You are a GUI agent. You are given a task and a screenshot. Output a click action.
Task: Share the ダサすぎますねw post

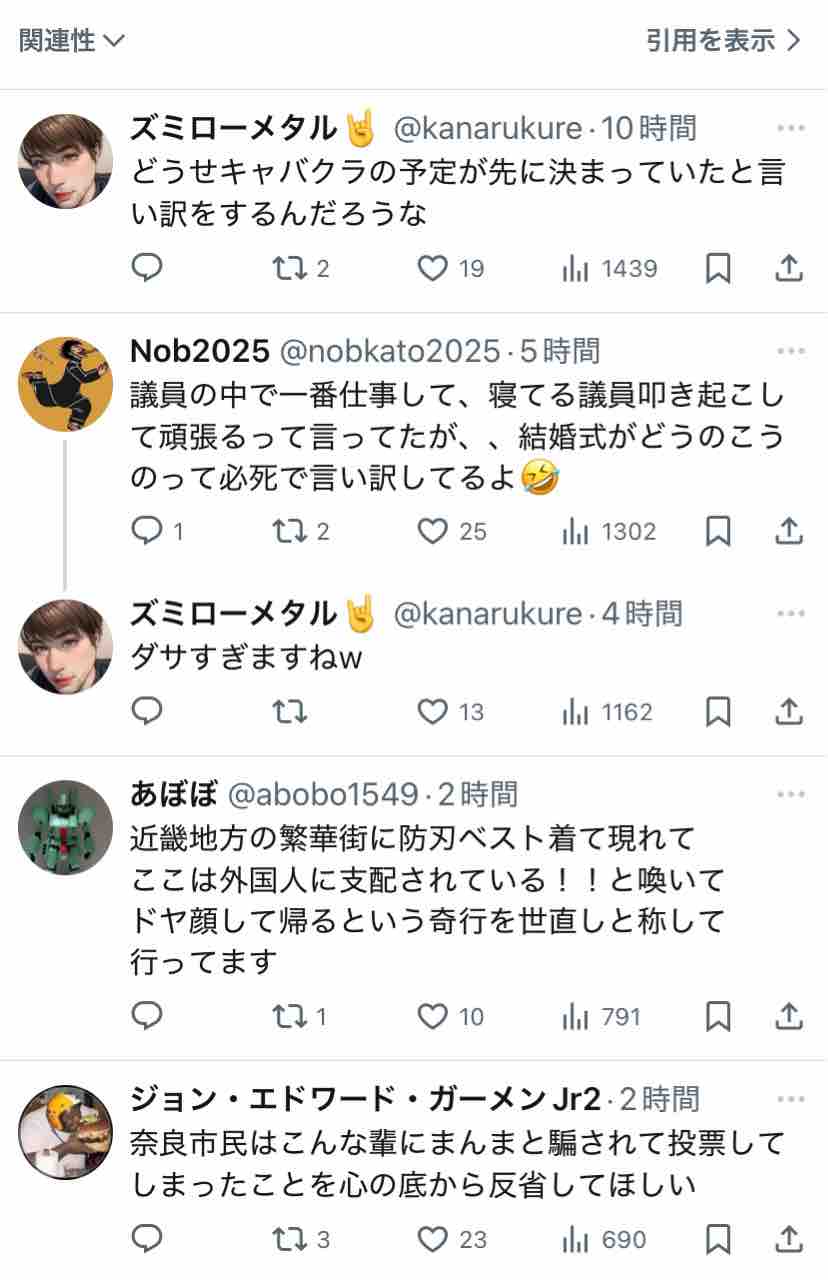789,711
